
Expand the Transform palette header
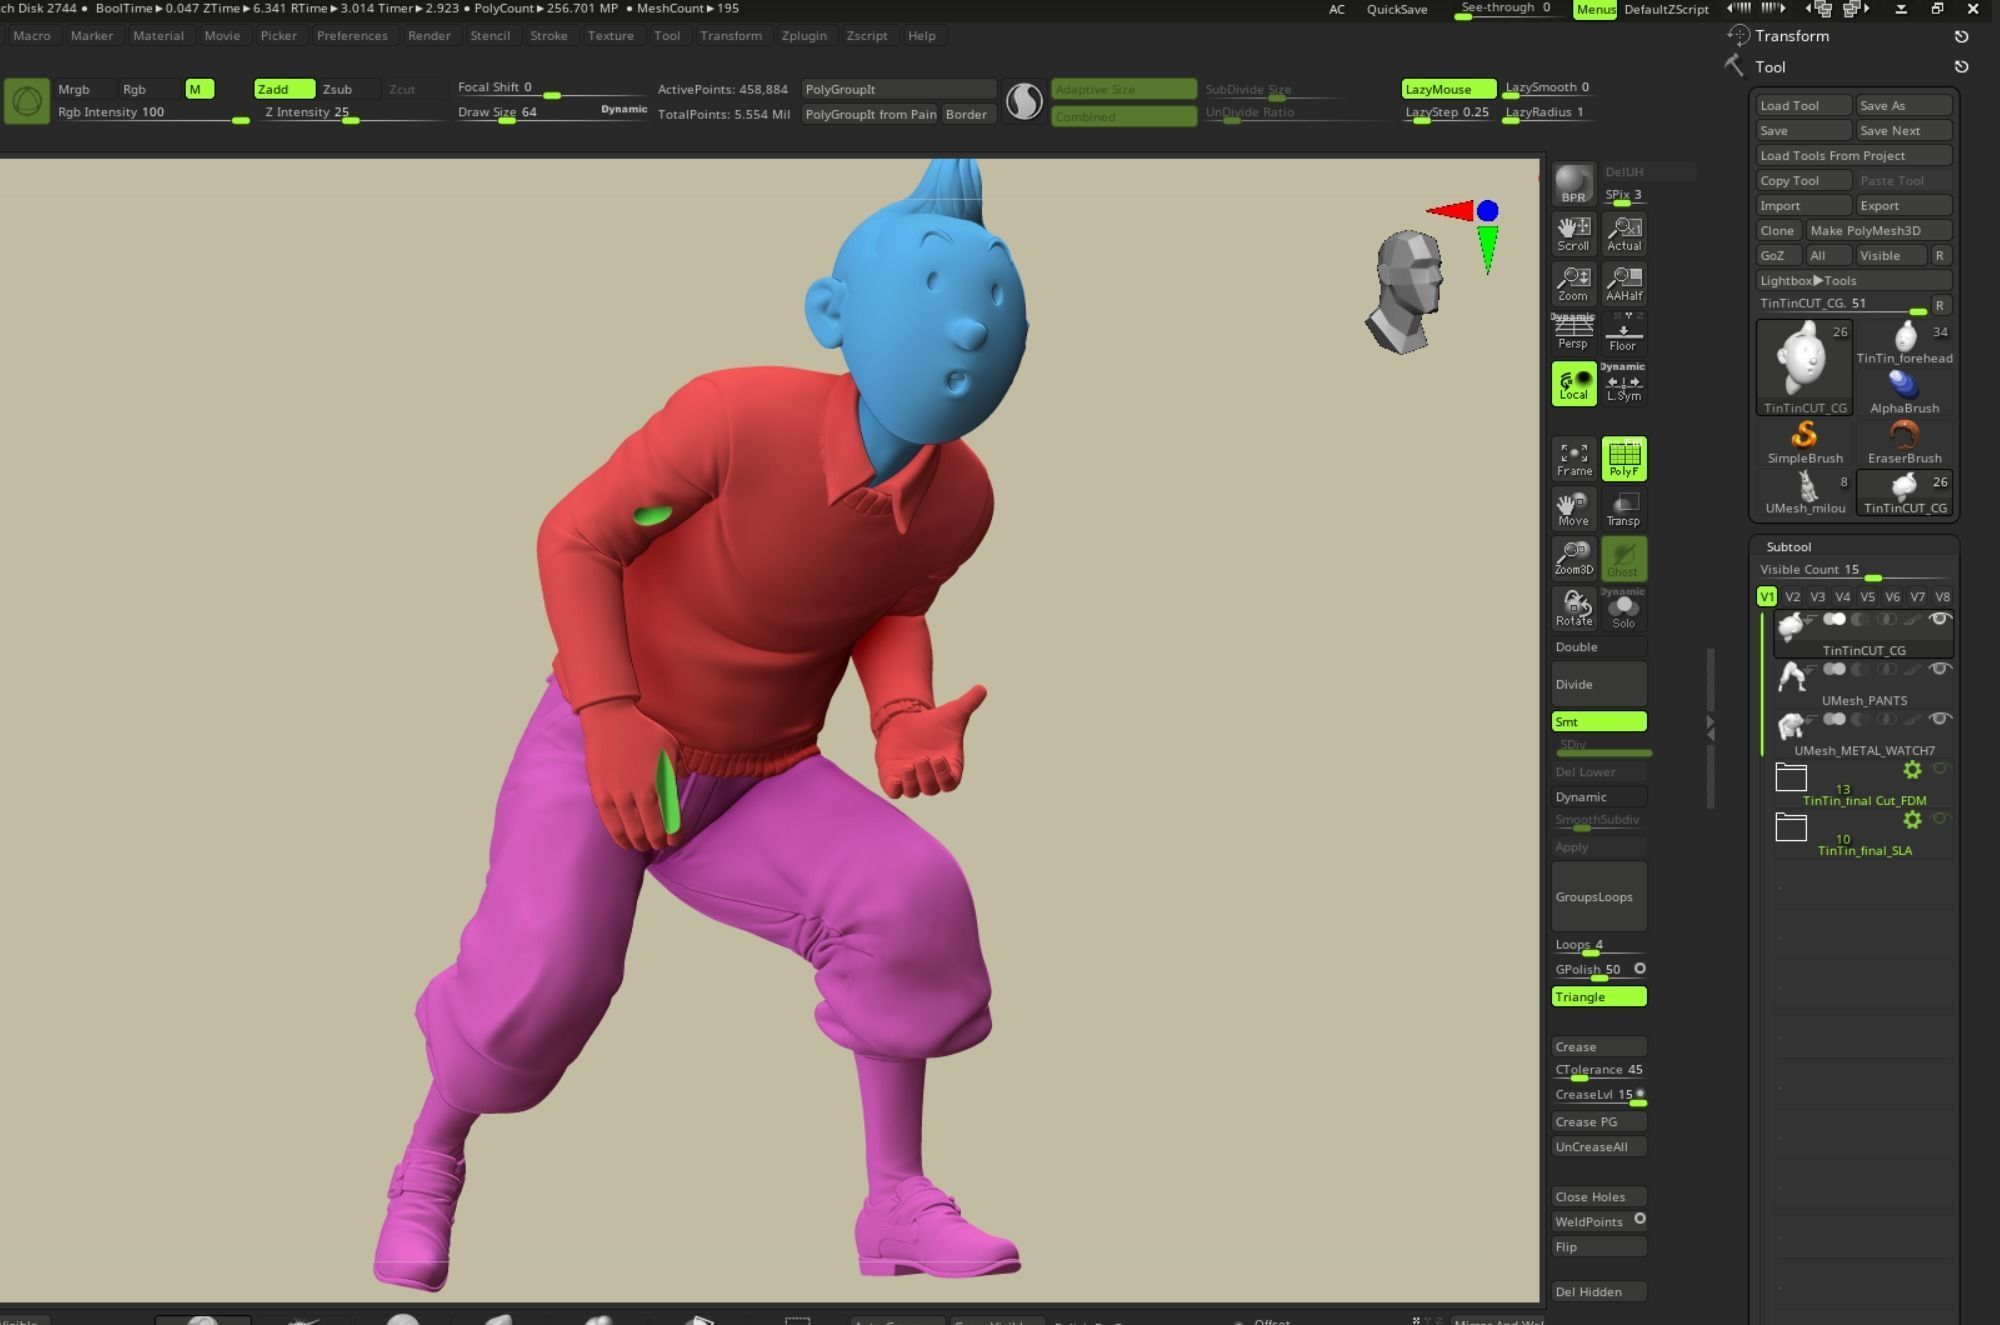tap(1792, 36)
